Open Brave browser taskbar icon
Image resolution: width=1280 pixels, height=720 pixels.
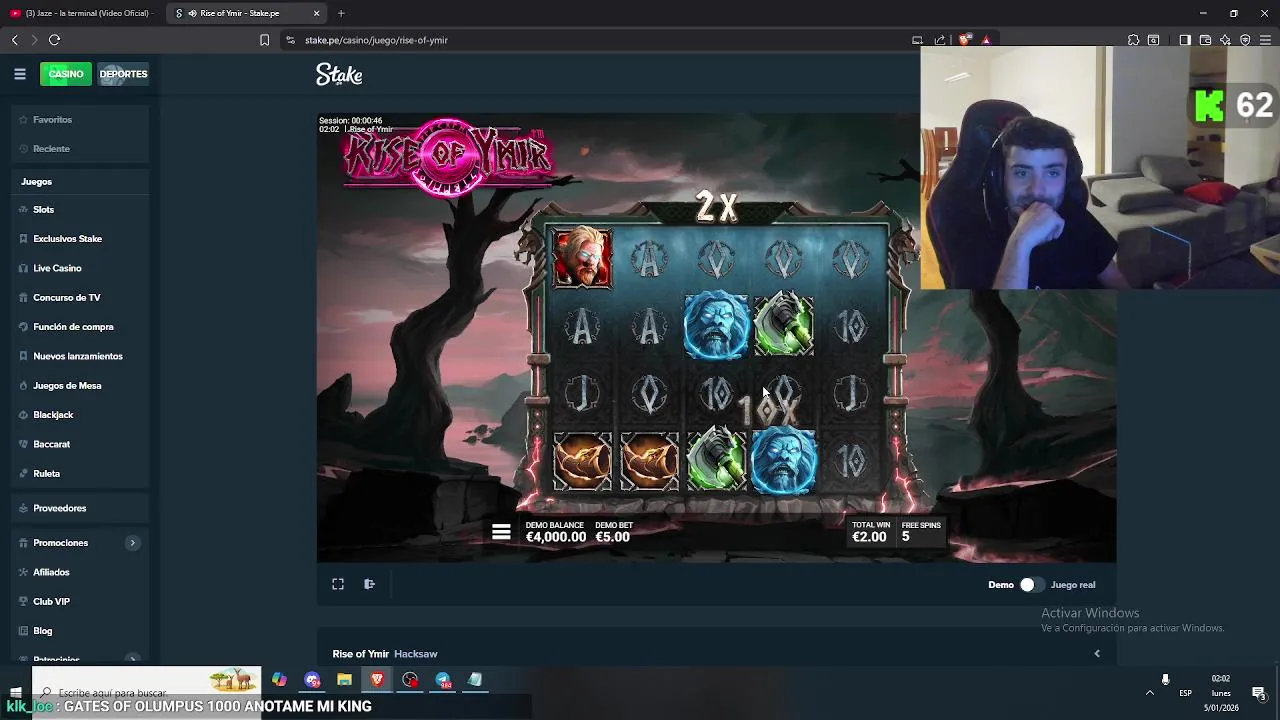(377, 680)
